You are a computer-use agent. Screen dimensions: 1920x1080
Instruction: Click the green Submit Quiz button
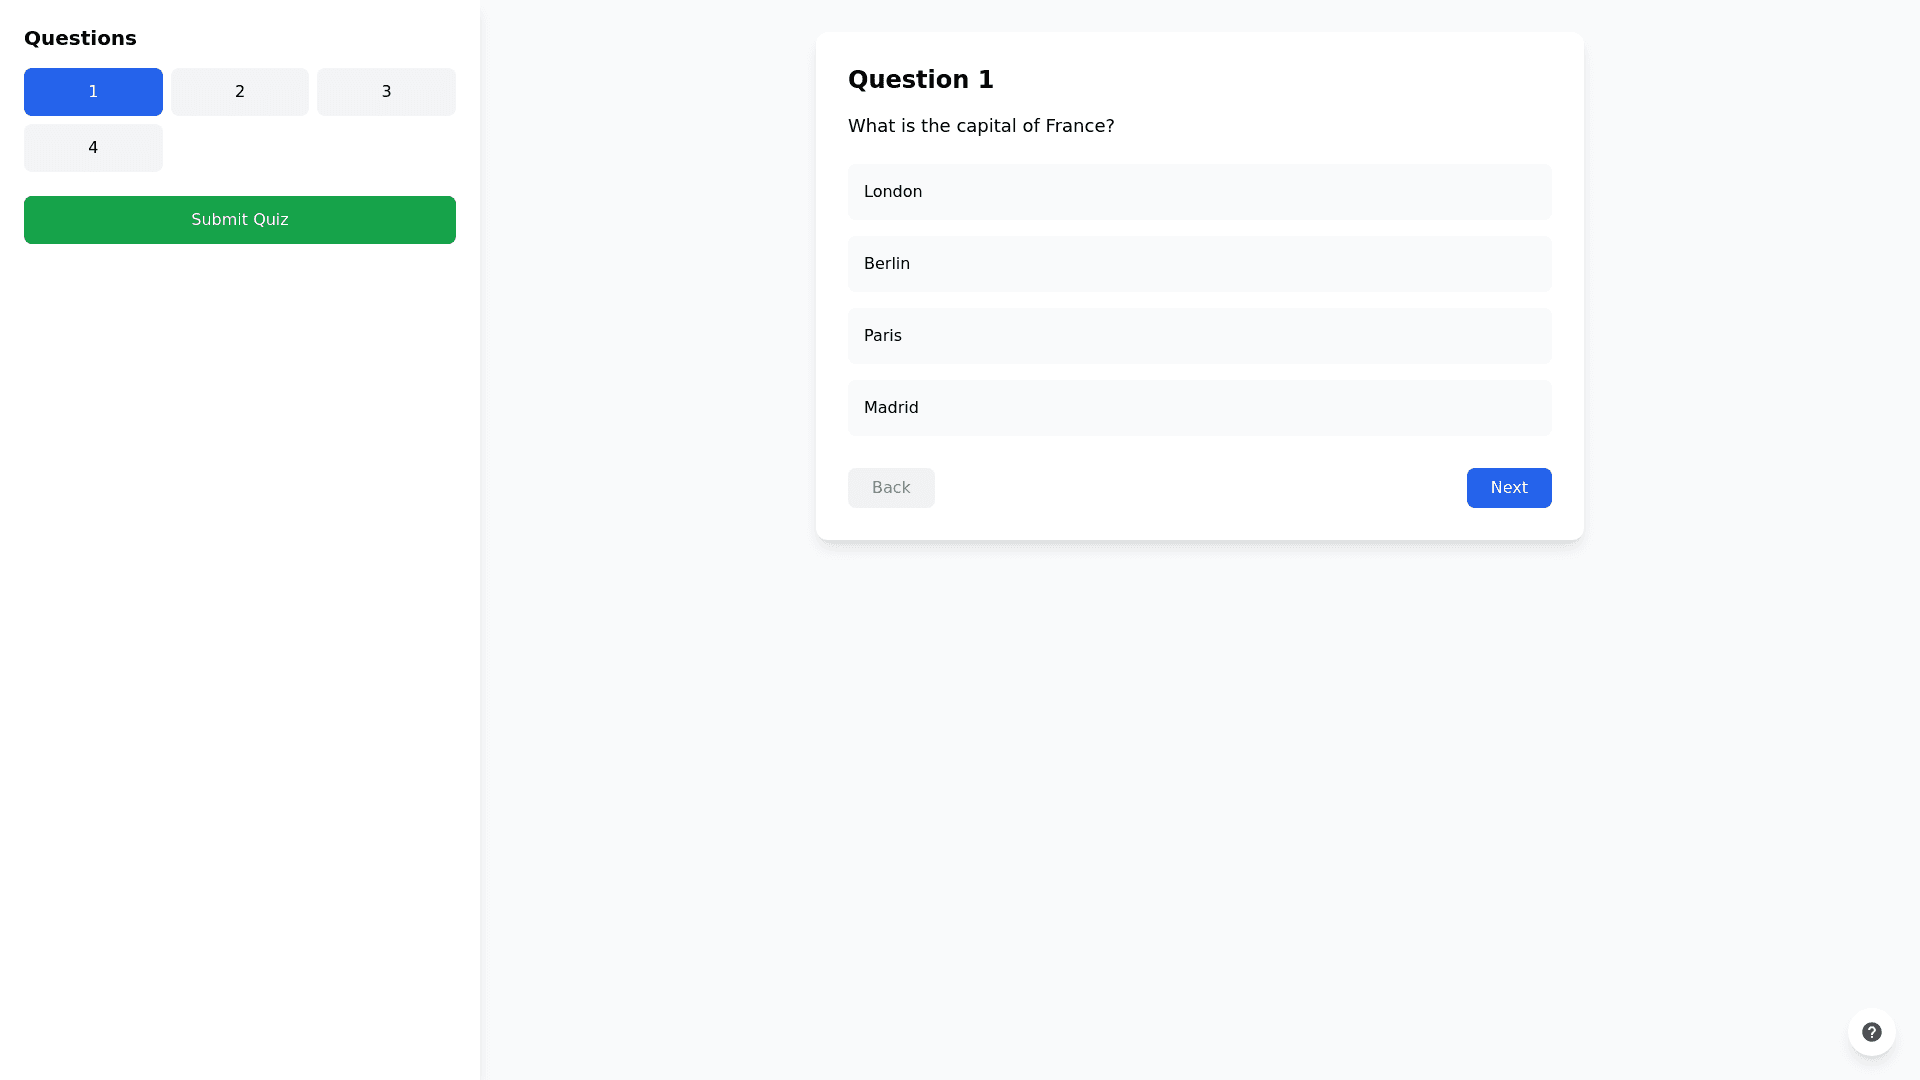point(240,220)
